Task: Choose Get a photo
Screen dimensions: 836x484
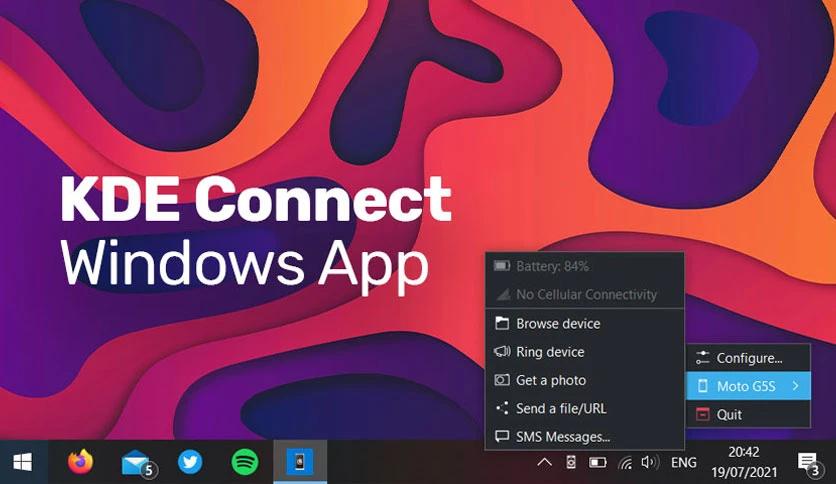Action: point(585,380)
